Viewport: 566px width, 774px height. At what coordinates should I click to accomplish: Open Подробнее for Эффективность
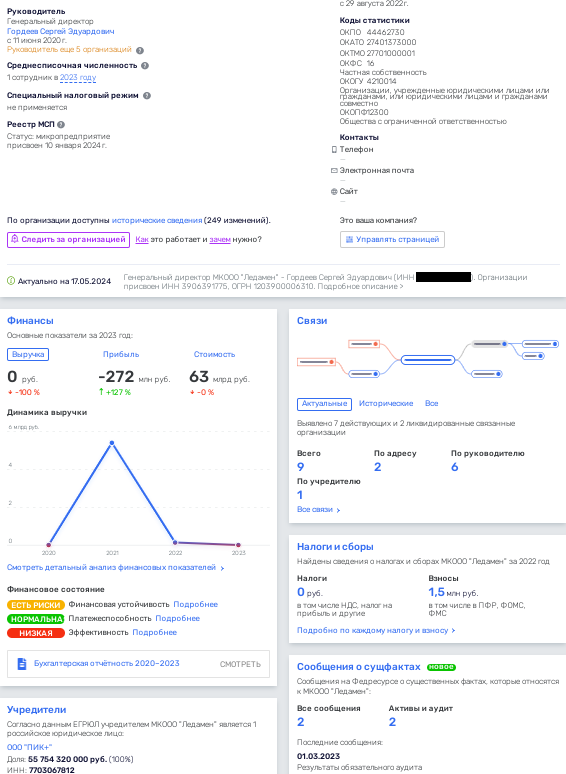[154, 633]
